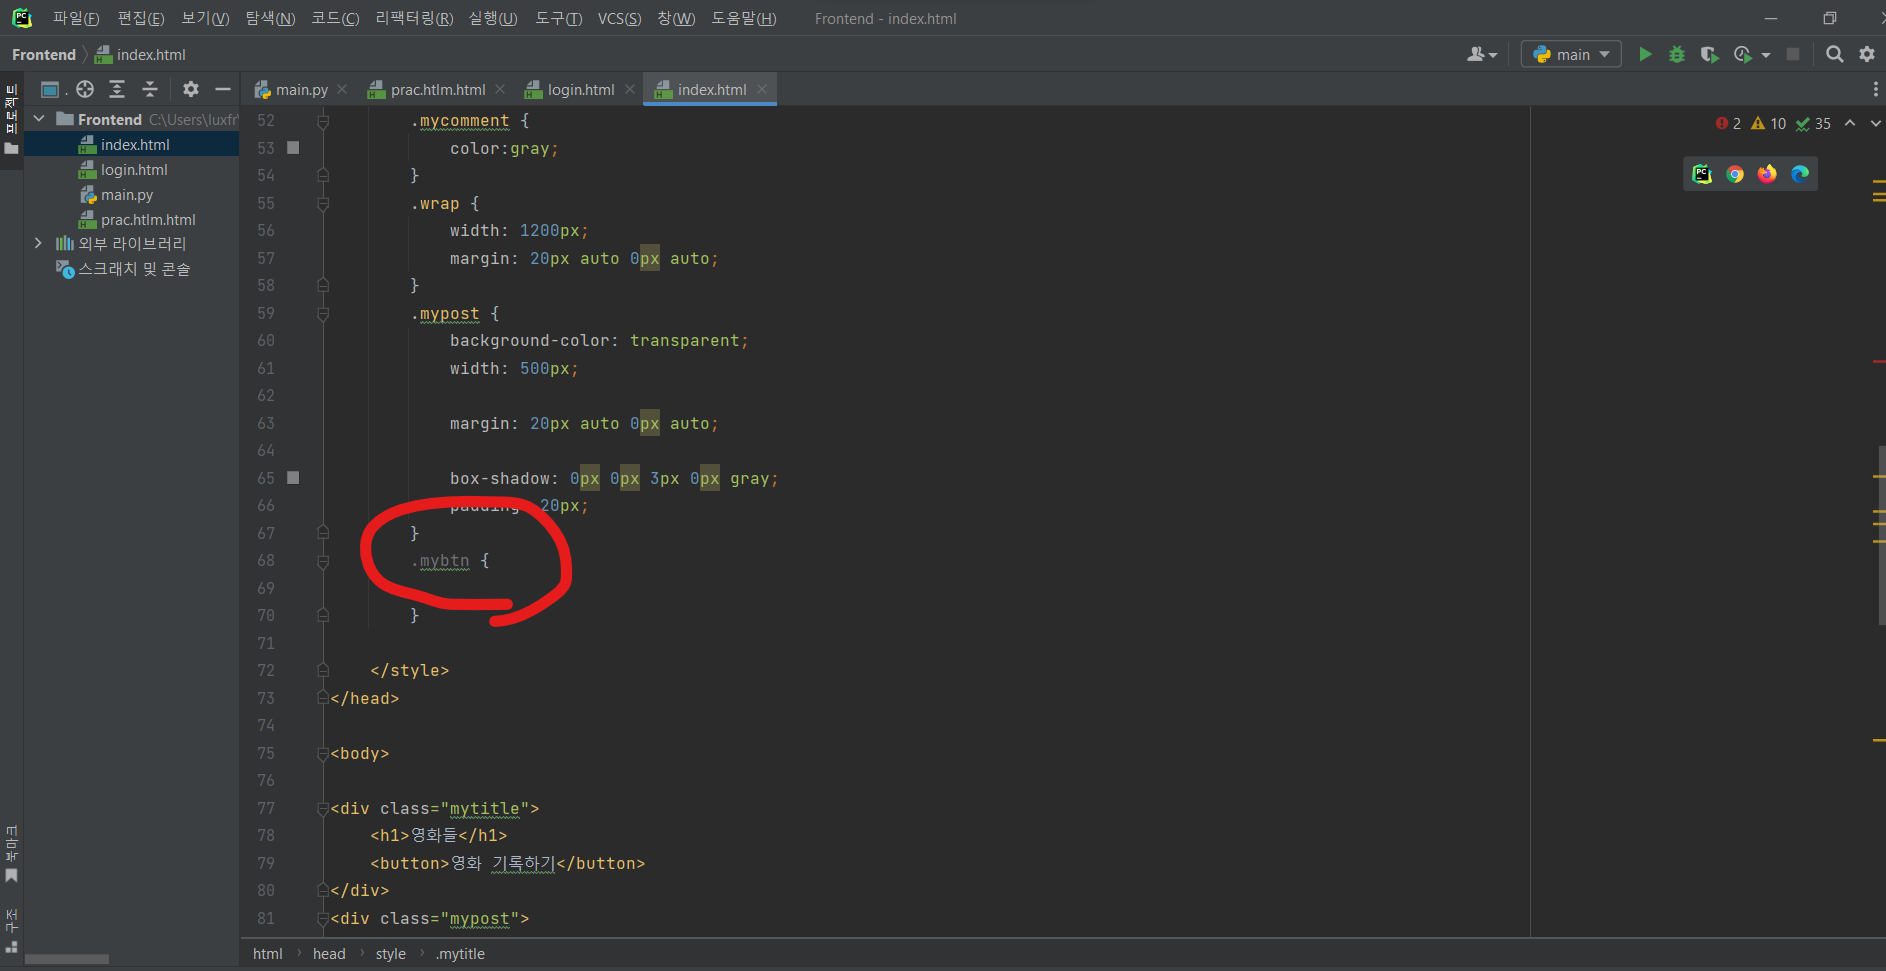This screenshot has height=971, width=1886.
Task: Open the VCS menu
Action: [619, 18]
